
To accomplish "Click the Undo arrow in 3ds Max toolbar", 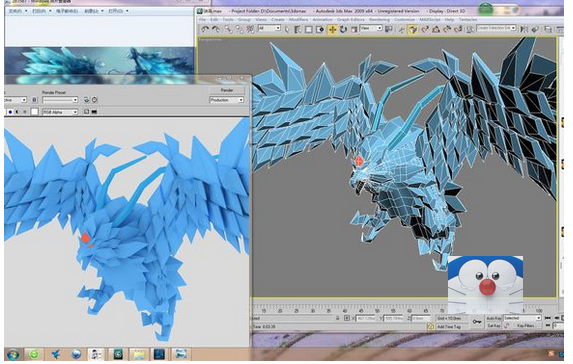I will [205, 30].
